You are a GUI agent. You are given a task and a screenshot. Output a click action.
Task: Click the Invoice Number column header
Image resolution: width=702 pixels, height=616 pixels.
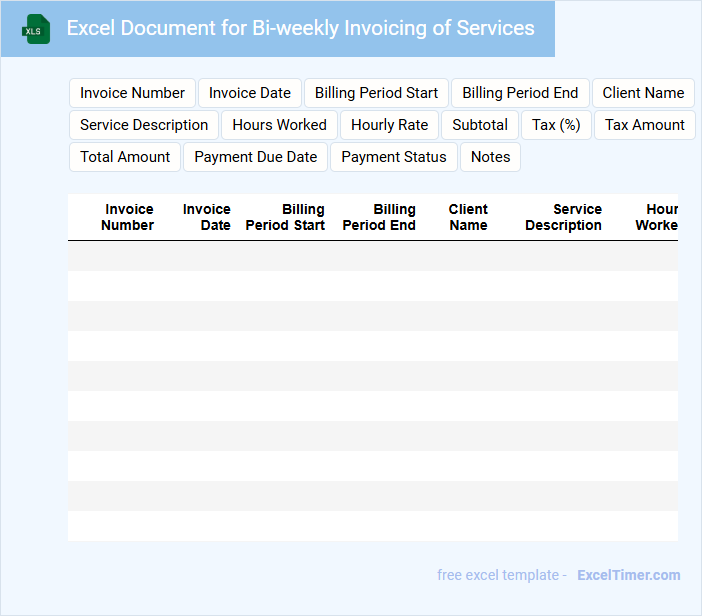(x=128, y=217)
